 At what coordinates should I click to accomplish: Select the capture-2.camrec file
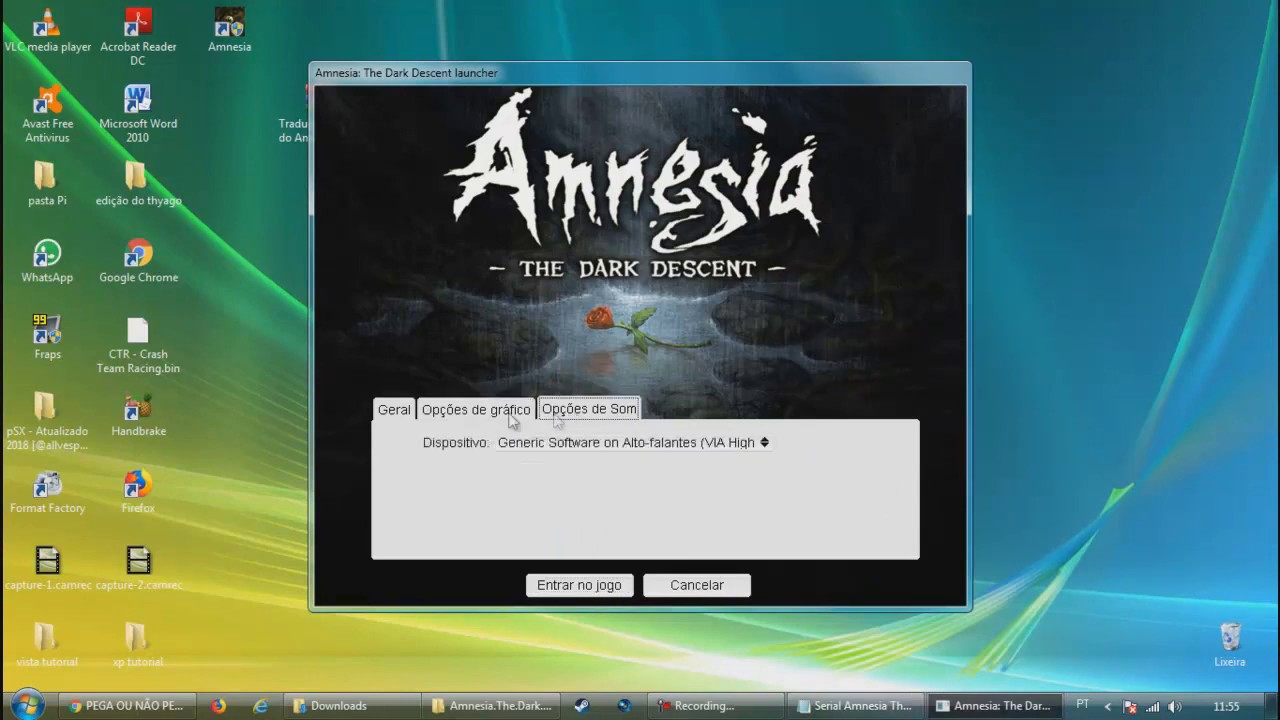click(138, 568)
